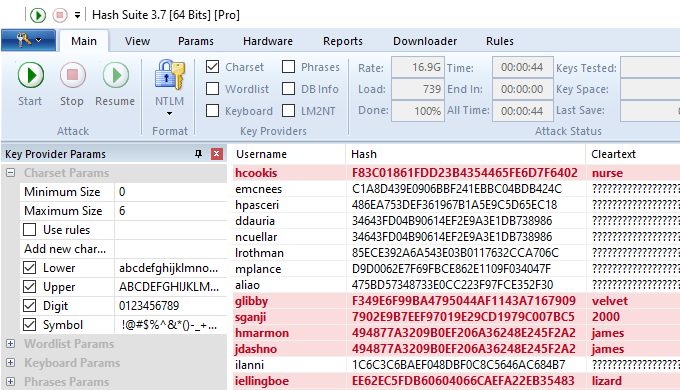The image size is (680, 390).
Task: Enable the Wordlist key provider
Action: pyautogui.click(x=212, y=88)
